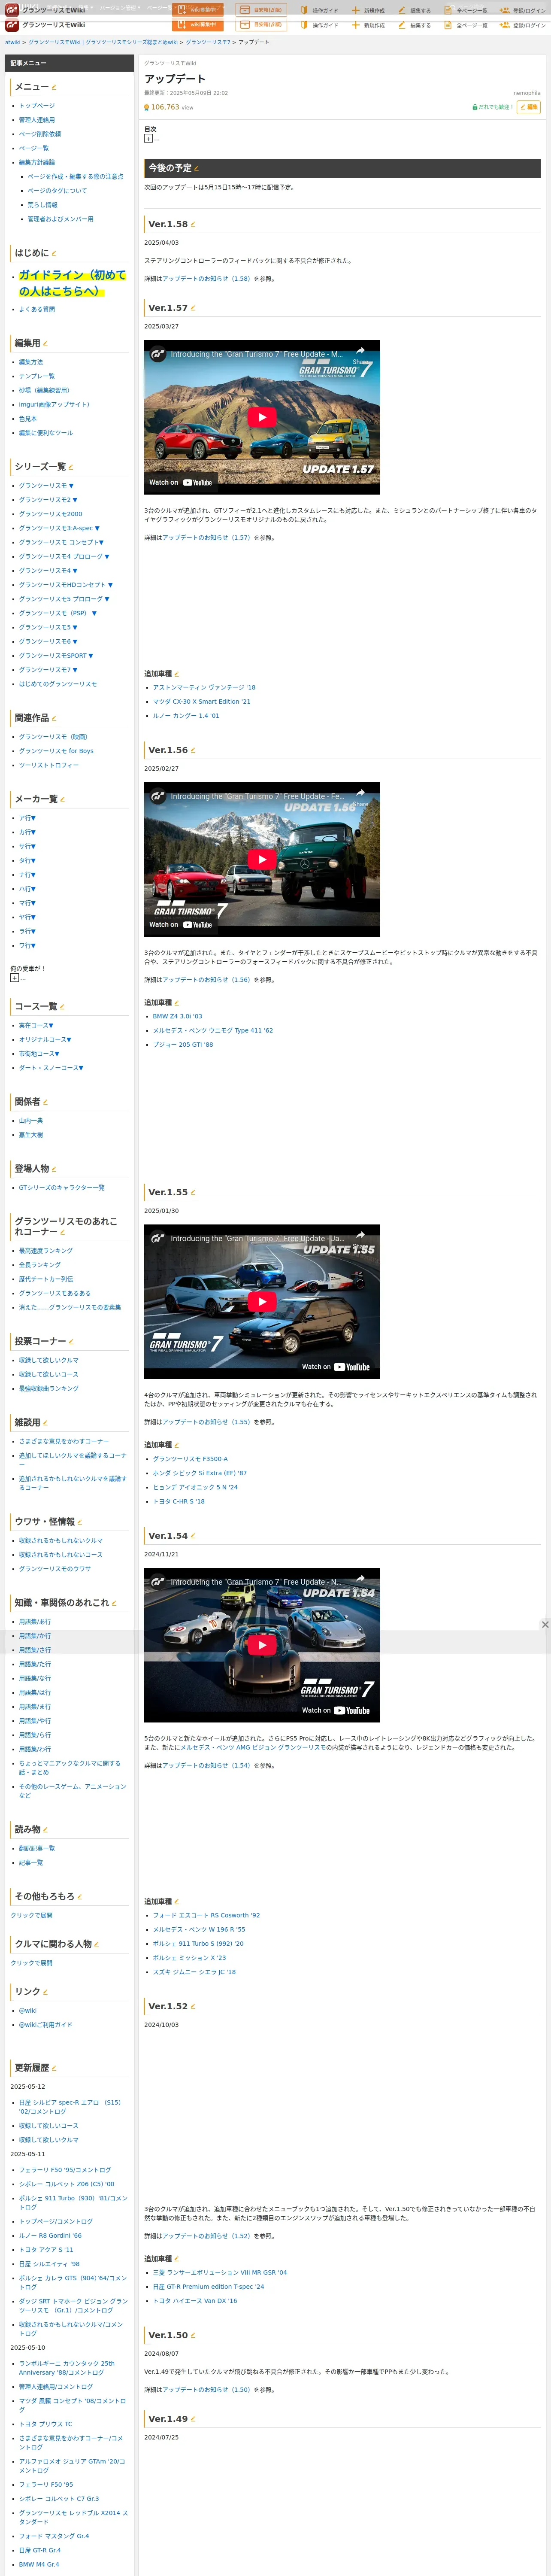Open 山内一典 link under 関係者
This screenshot has width=551, height=2576.
pos(31,1121)
